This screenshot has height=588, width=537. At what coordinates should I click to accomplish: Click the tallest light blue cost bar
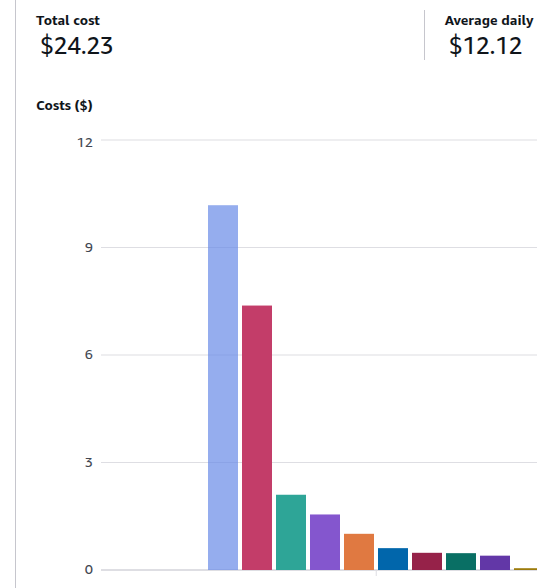point(223,387)
